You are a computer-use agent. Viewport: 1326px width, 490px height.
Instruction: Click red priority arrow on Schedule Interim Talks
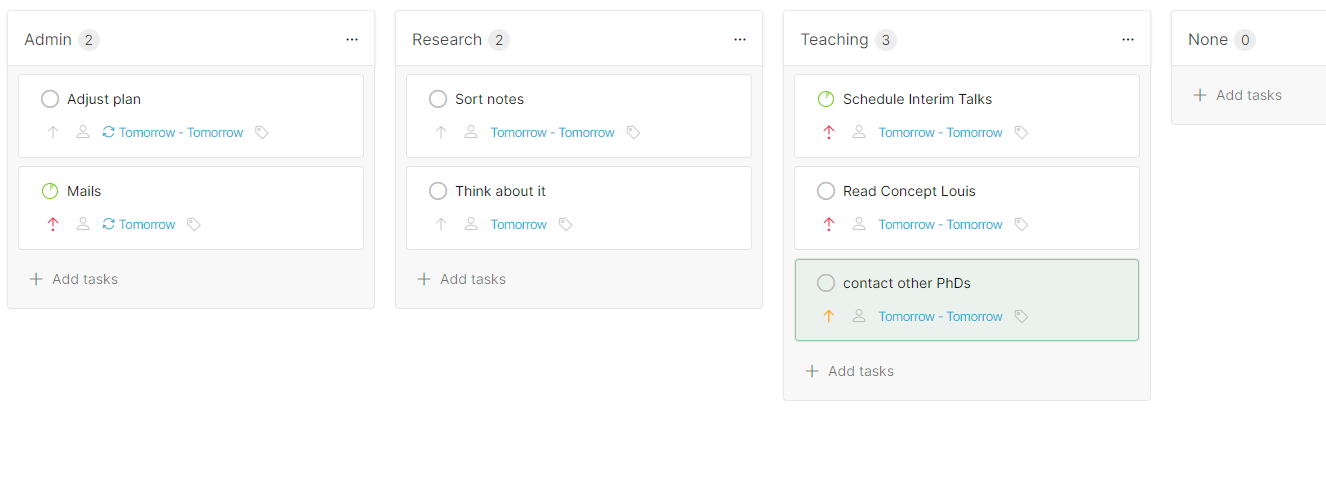[x=828, y=132]
